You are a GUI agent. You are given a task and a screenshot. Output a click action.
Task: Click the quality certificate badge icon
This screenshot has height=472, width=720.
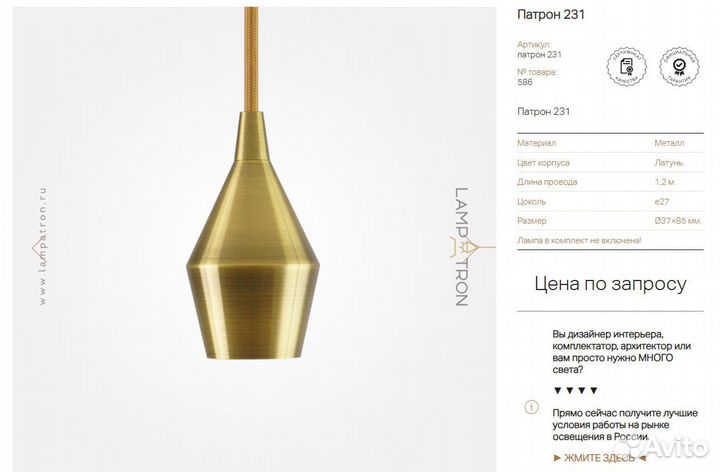[x=626, y=67]
